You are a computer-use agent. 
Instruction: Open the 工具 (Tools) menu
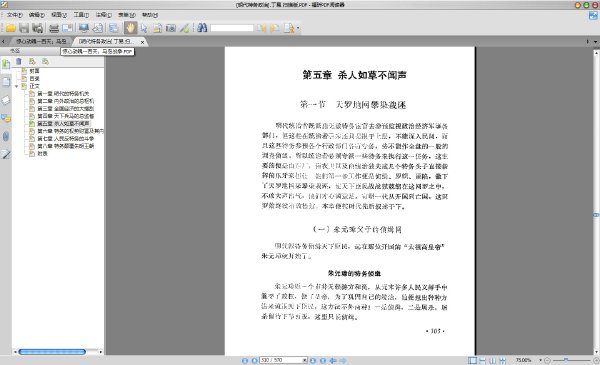pyautogui.click(x=81, y=15)
